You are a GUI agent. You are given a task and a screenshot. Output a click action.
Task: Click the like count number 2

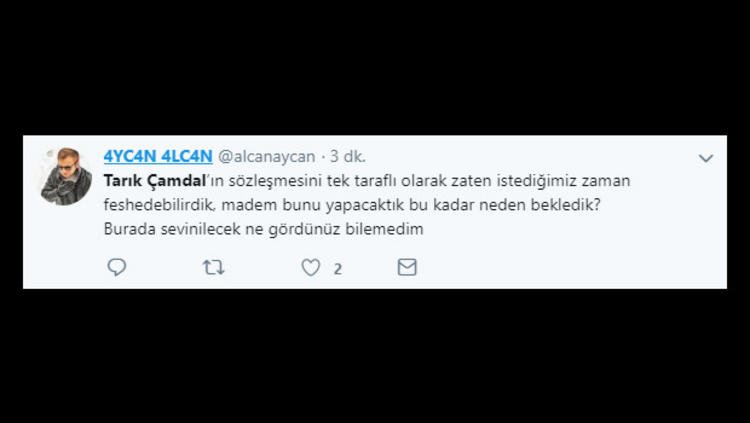coord(338,269)
